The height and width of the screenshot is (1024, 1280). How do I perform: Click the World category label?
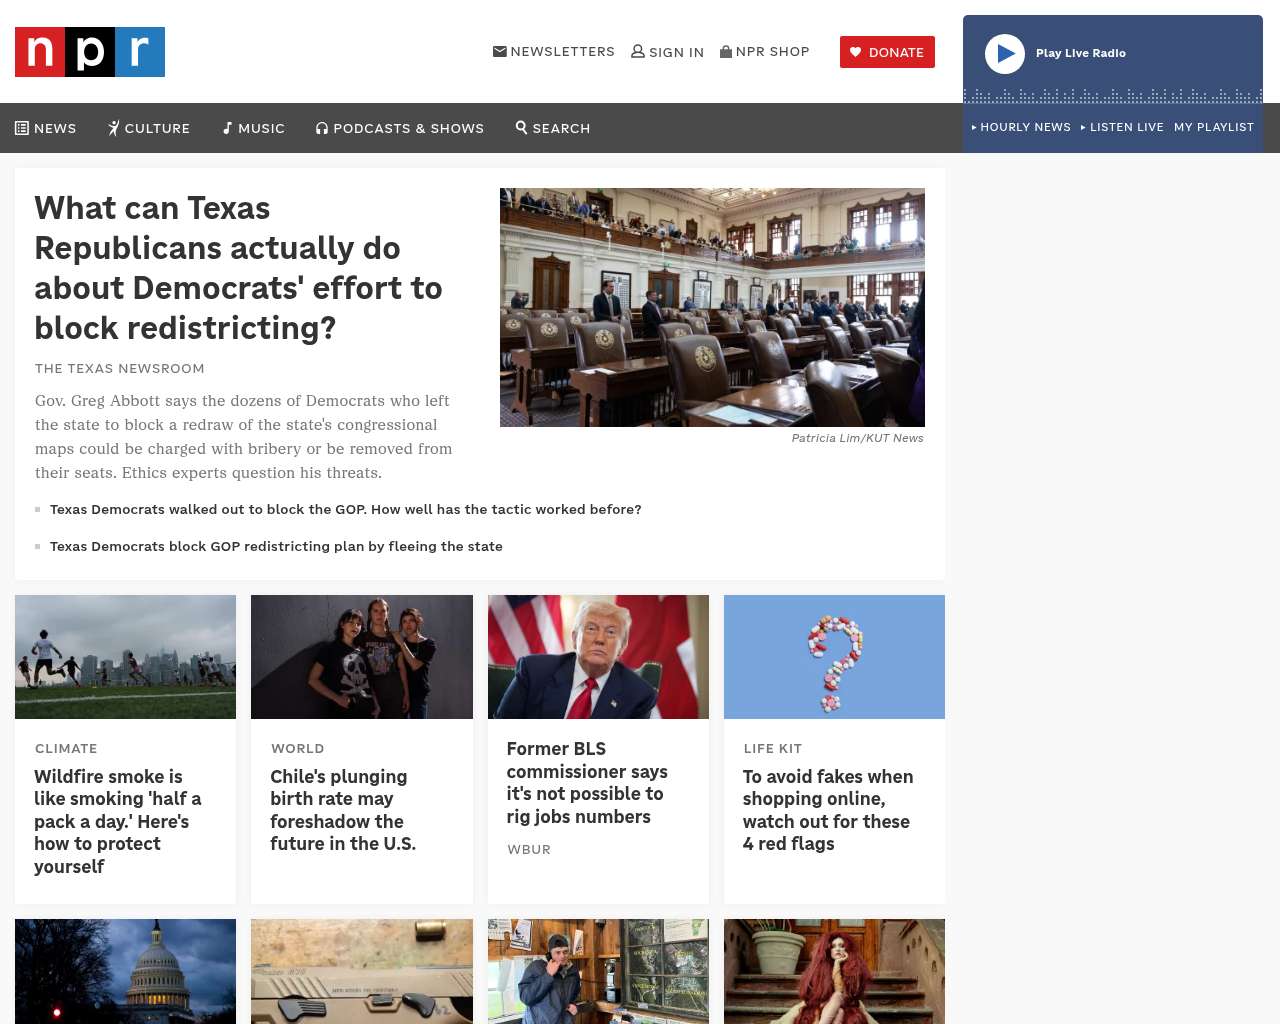click(298, 748)
